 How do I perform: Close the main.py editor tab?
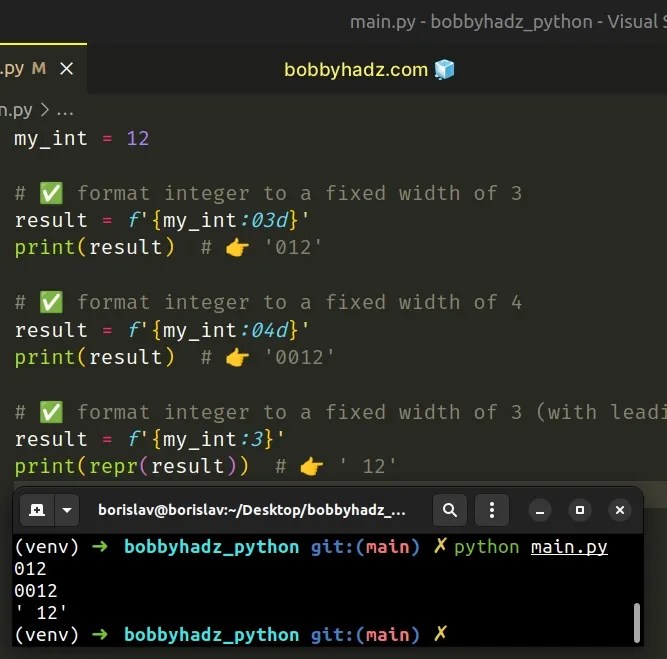66,68
